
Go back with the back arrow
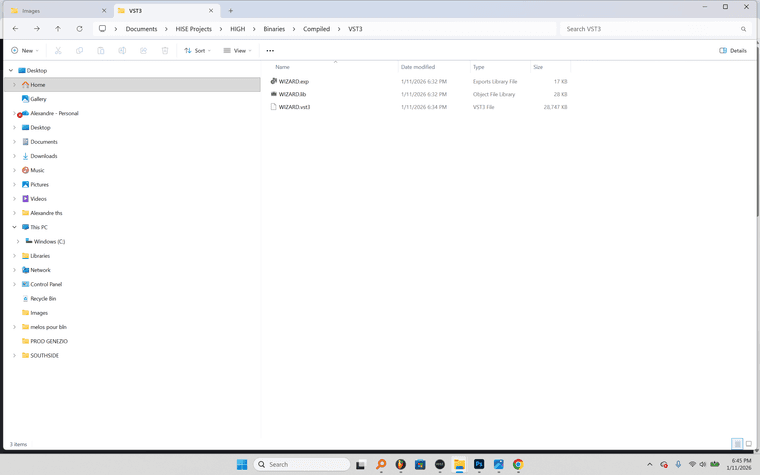click(x=16, y=29)
